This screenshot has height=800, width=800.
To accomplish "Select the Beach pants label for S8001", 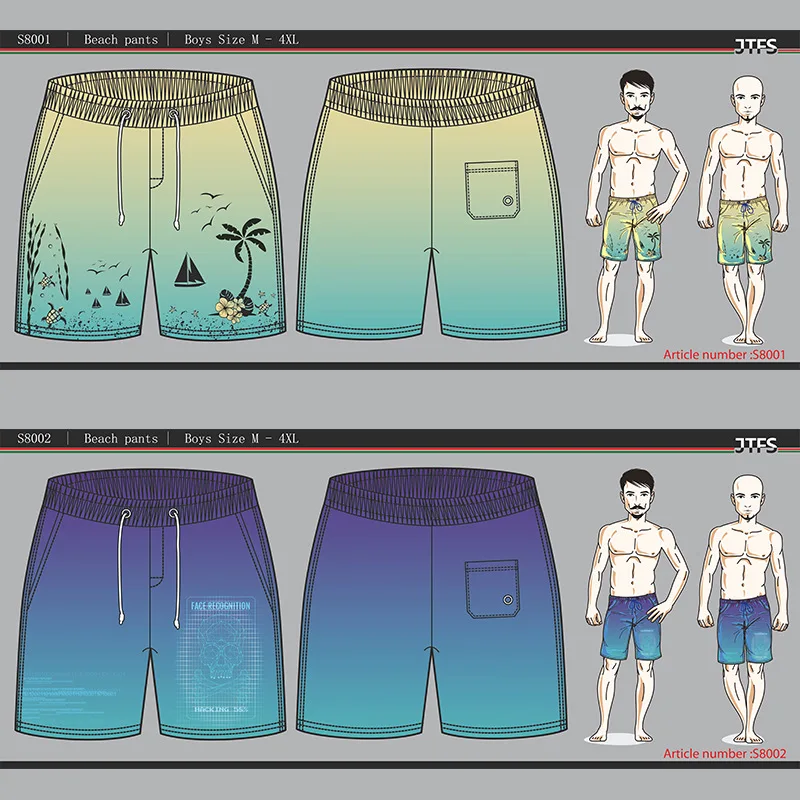I will point(120,40).
